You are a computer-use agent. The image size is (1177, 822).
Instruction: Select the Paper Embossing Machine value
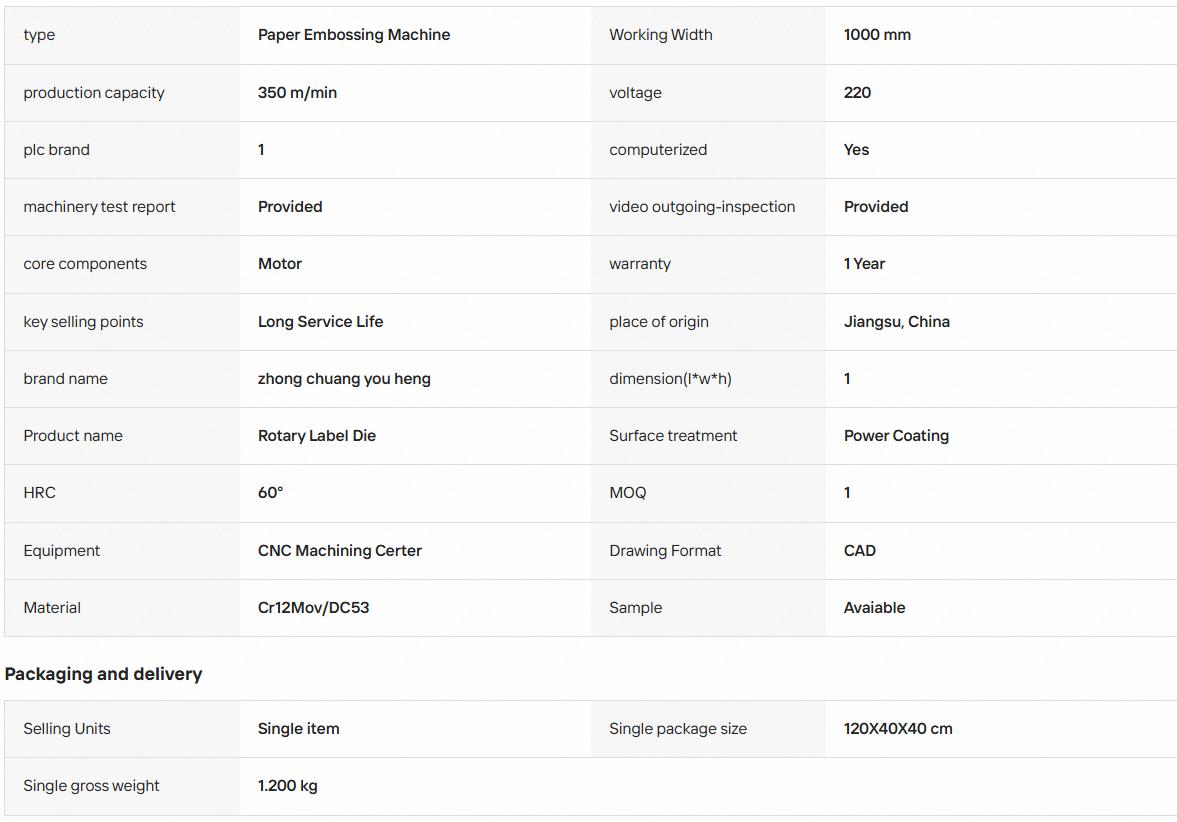(x=354, y=35)
